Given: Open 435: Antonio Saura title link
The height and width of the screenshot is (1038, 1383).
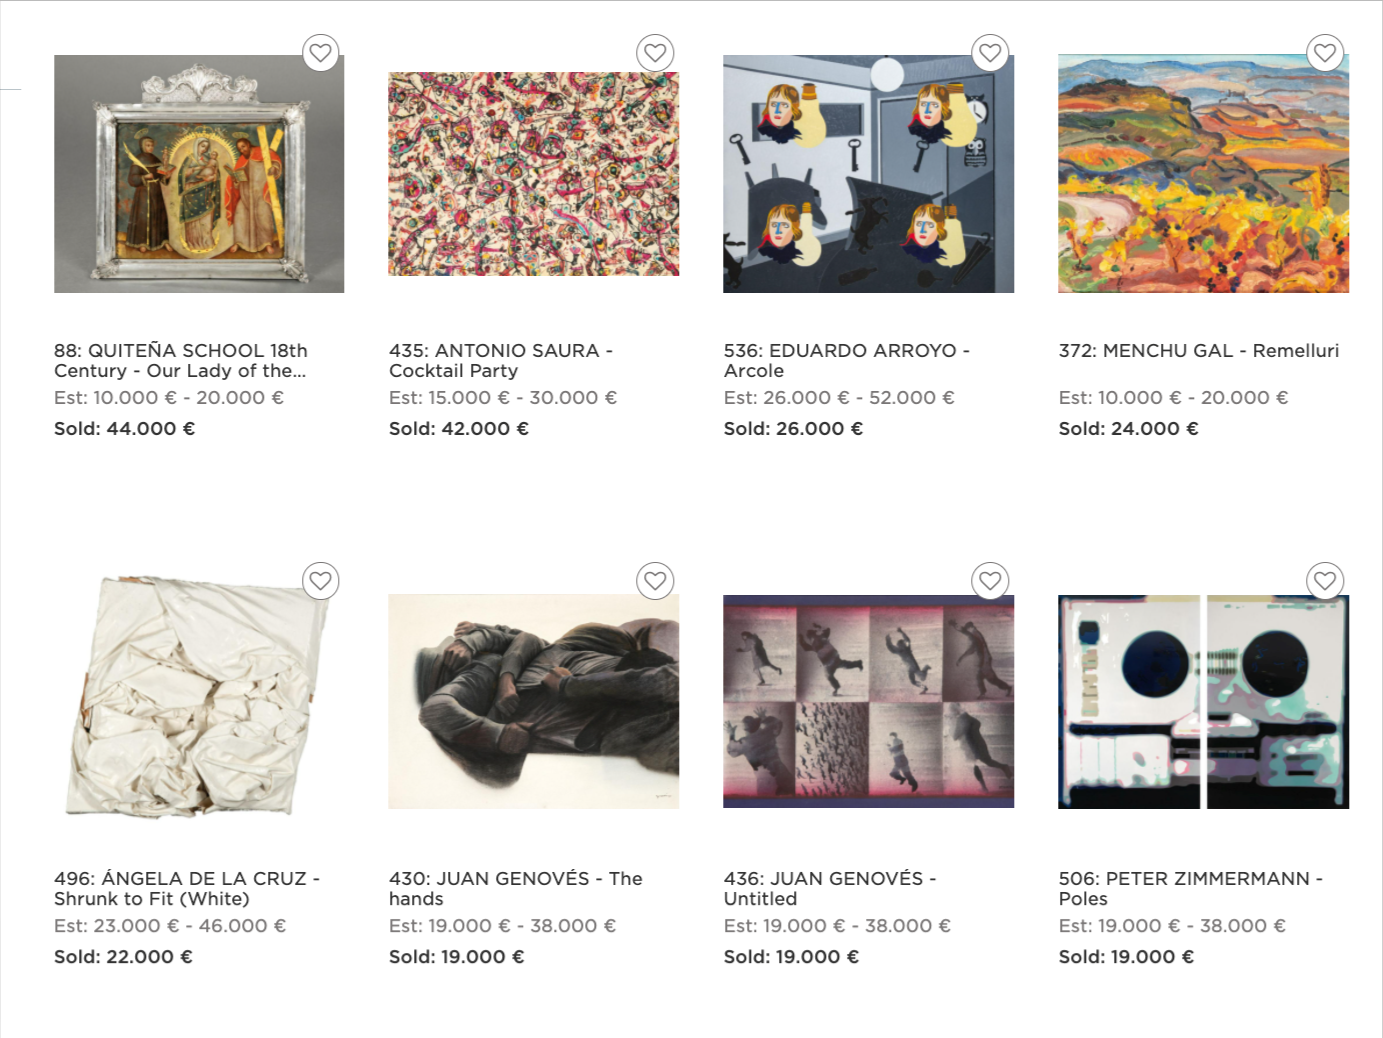Looking at the screenshot, I should (x=501, y=361).
